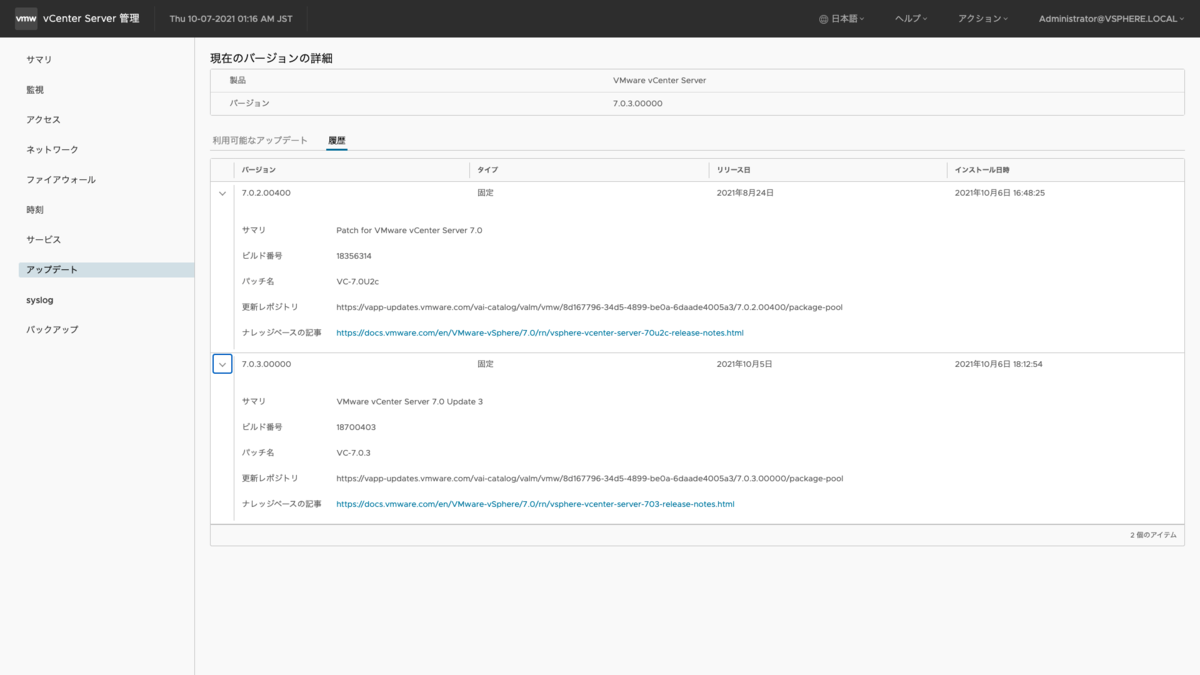The height and width of the screenshot is (675, 1200).
Task: Click install time 2021年10月6日 18:12:54
Action: click(999, 364)
